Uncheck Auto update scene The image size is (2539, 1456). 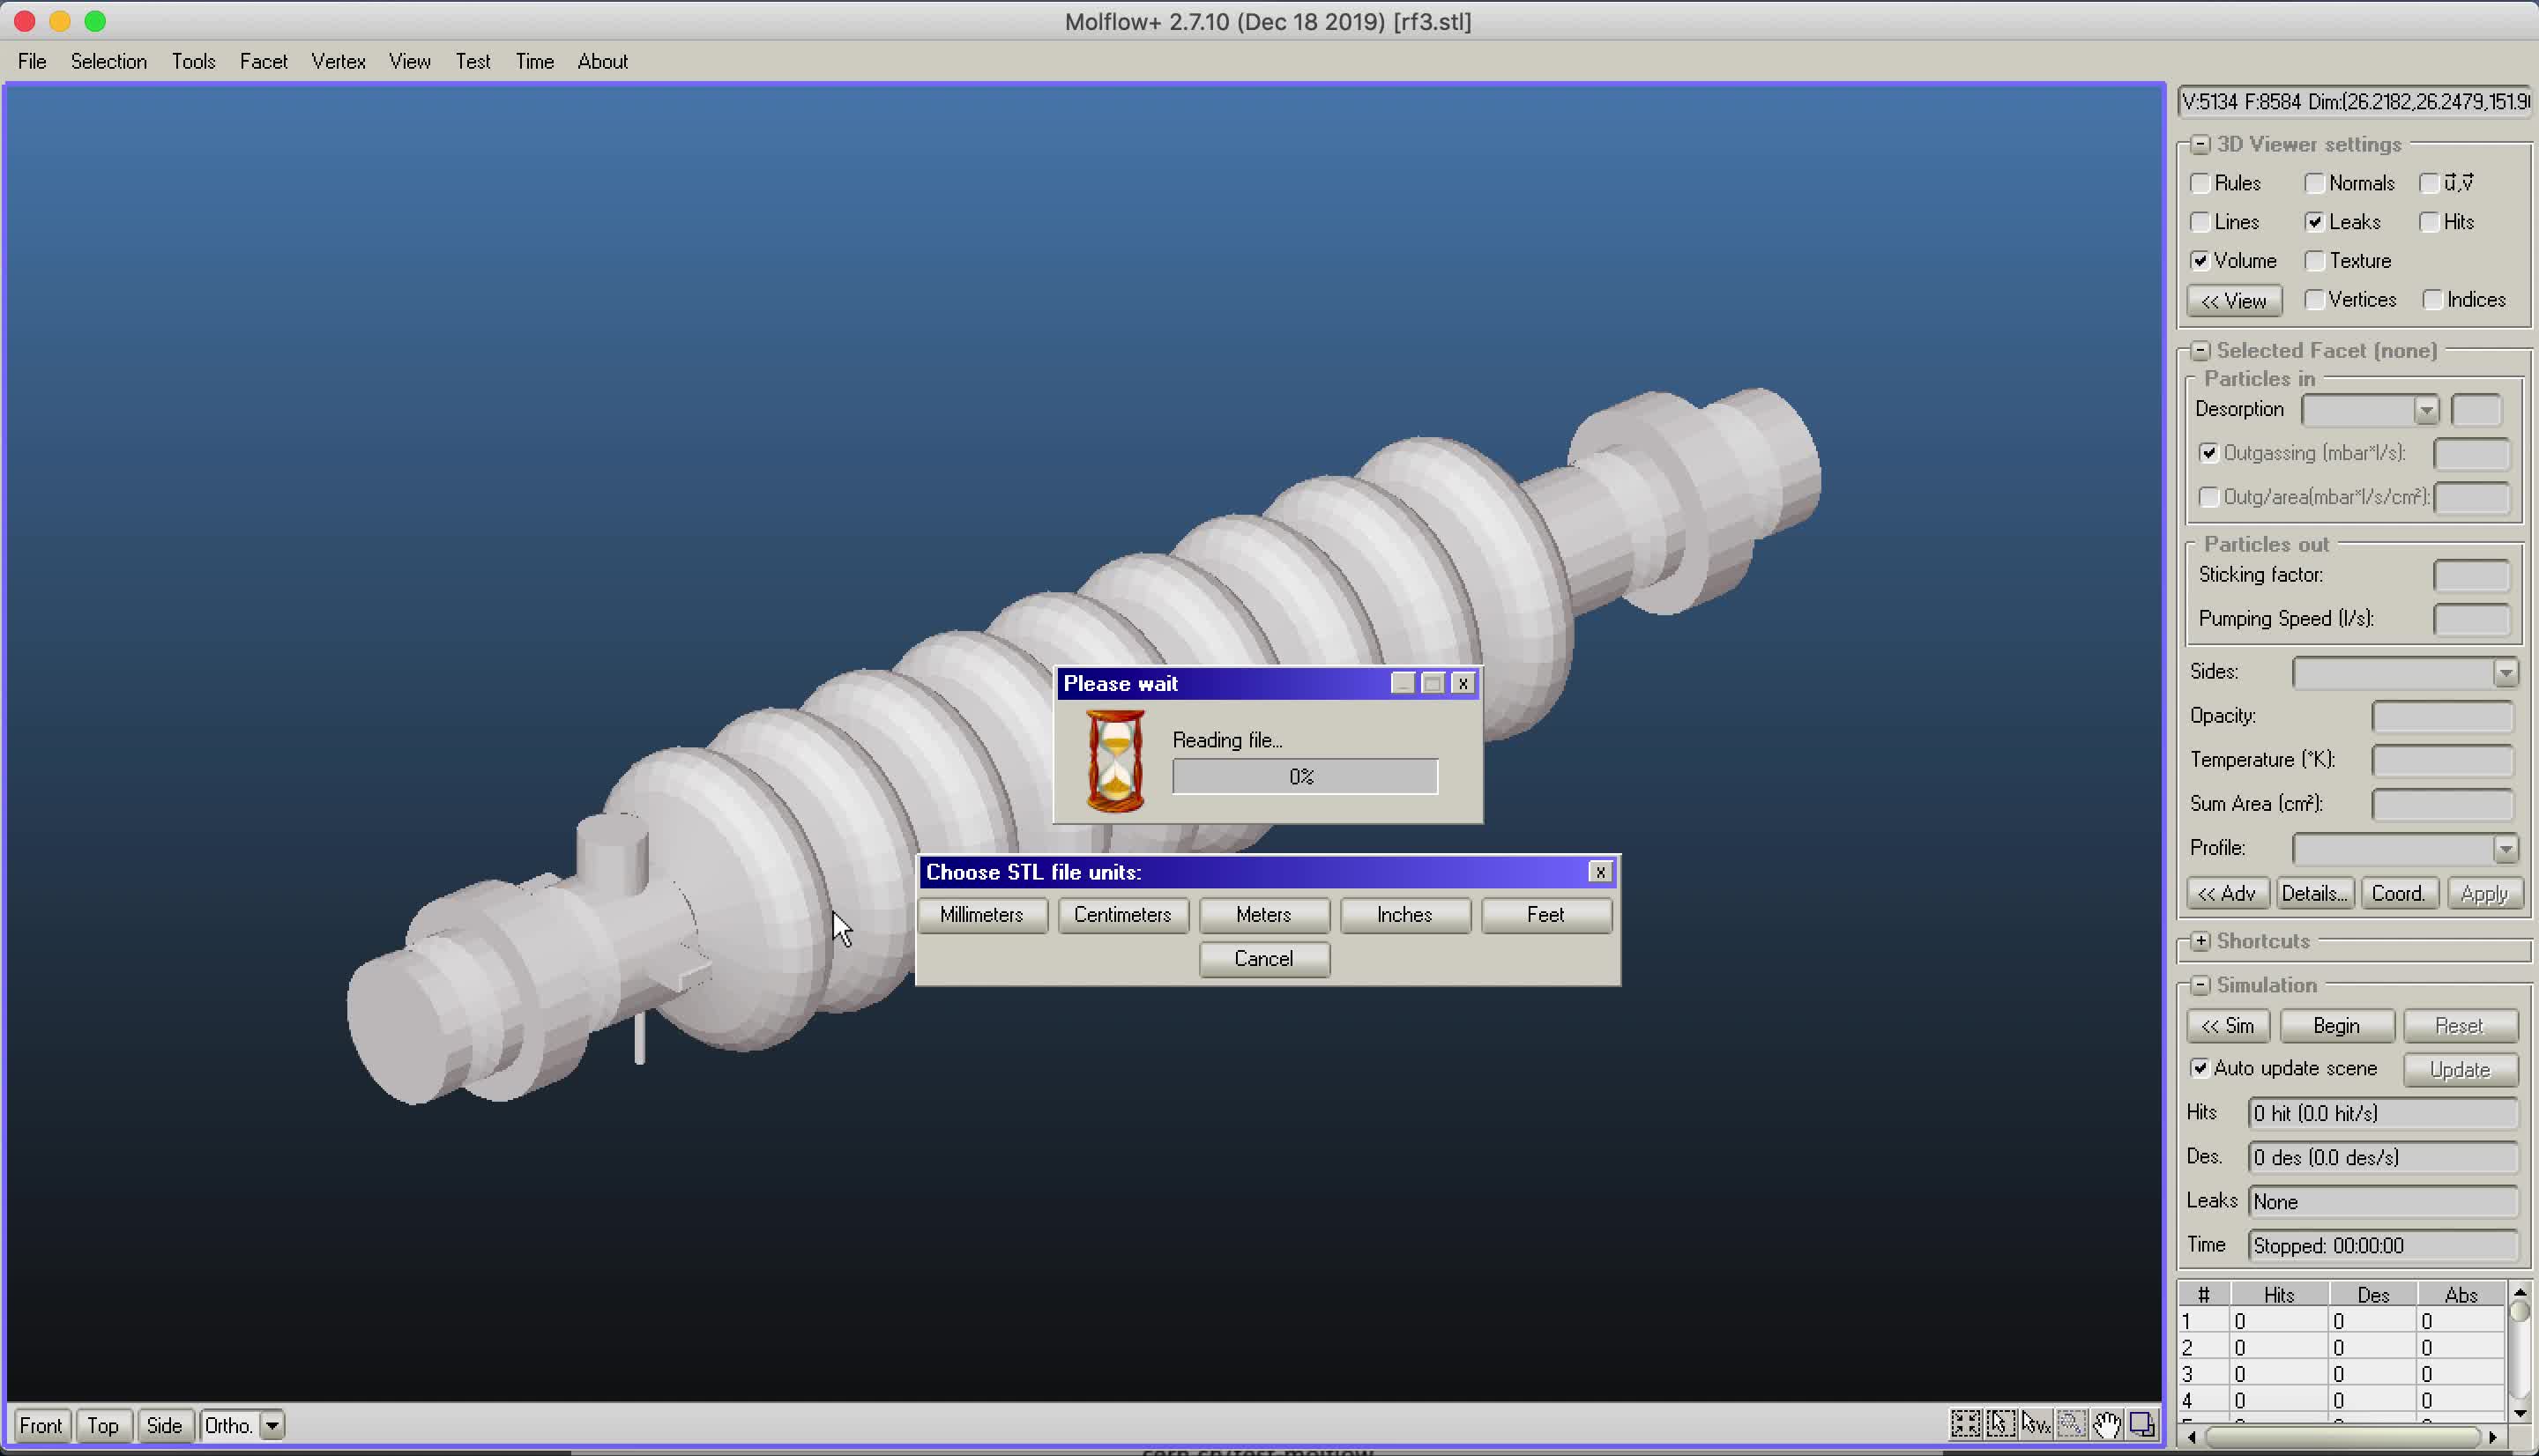[2201, 1068]
